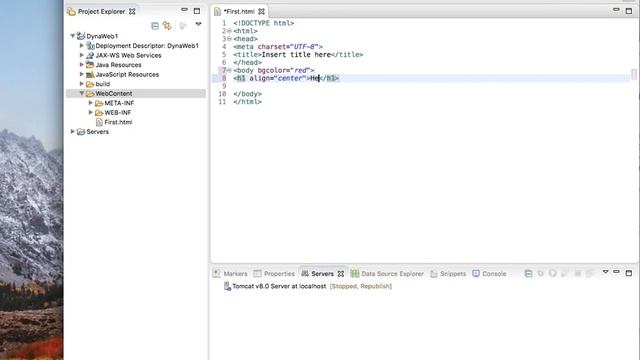This screenshot has height=360, width=640.
Task: Click the JAX-WS Web Services icon
Action: [90, 55]
